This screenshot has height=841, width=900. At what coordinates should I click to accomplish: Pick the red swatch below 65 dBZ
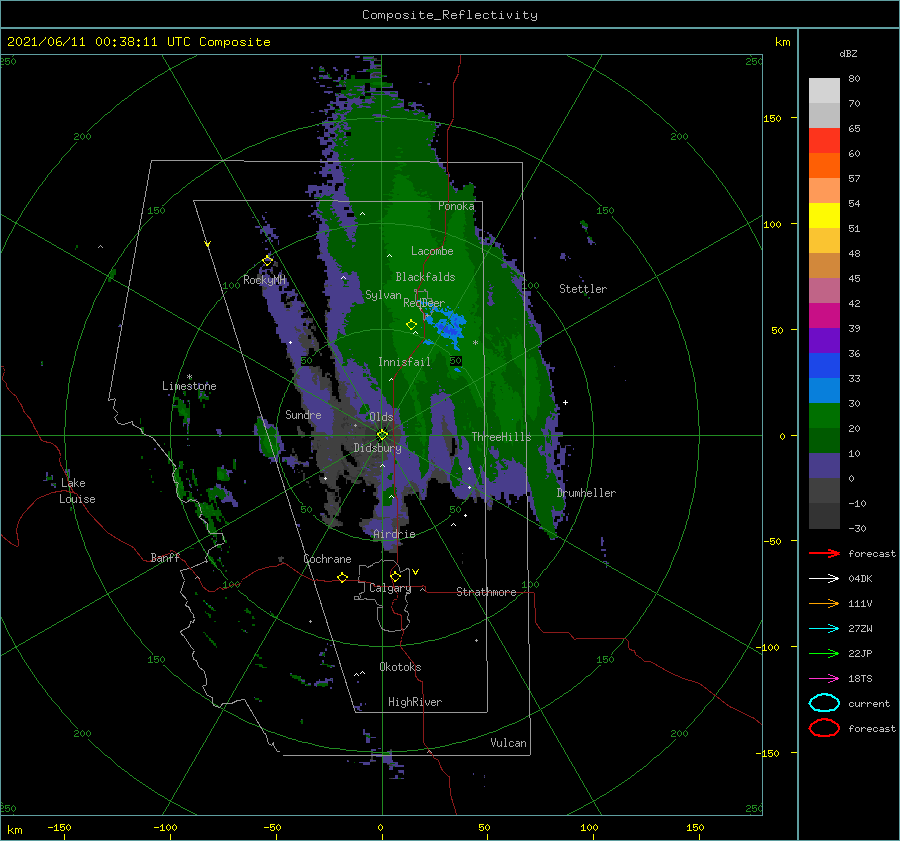pos(824,141)
